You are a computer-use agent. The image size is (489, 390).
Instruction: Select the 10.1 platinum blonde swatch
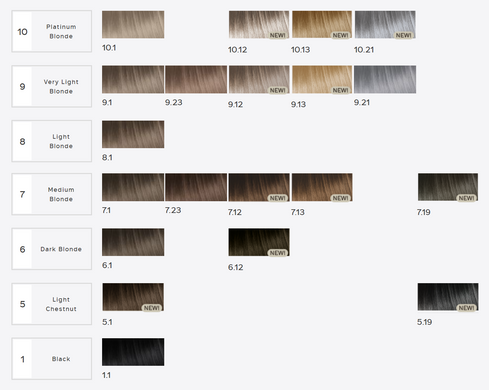(x=133, y=24)
